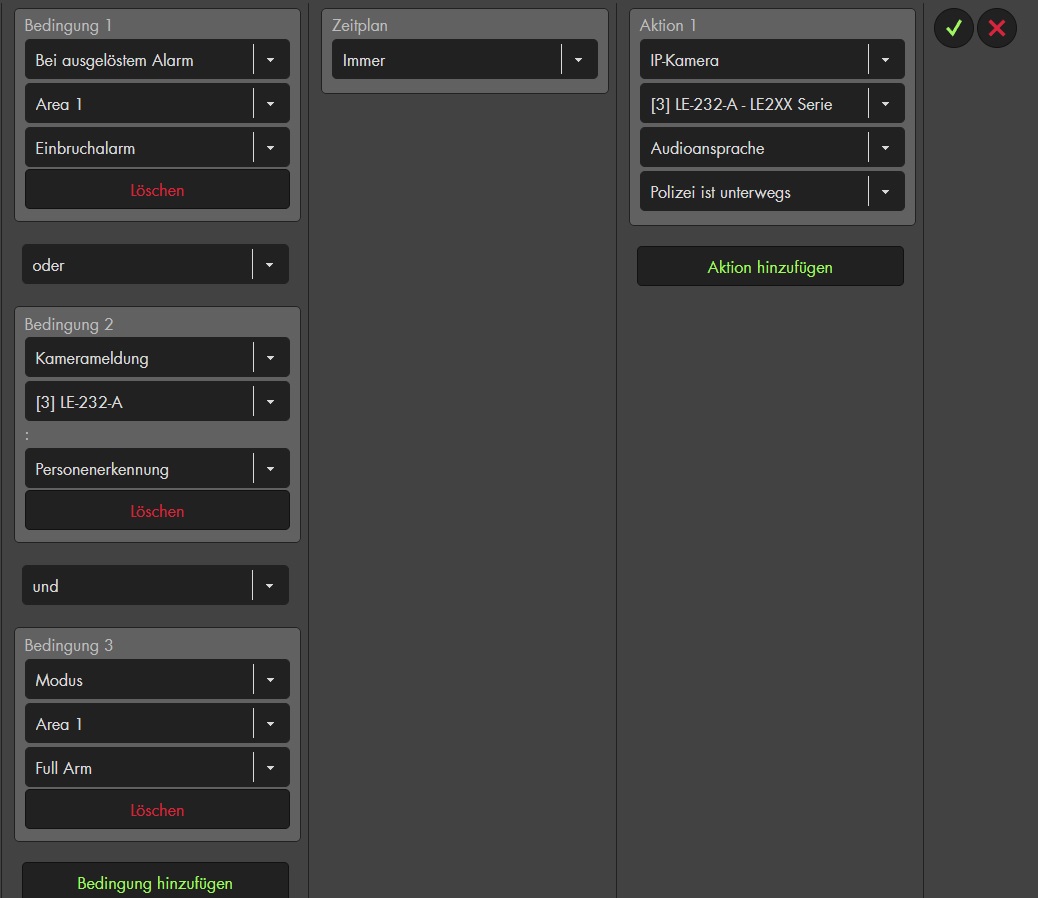Screen dimensions: 1038x898
Task: Open the Full Arm mode dropdown
Action: tap(157, 768)
